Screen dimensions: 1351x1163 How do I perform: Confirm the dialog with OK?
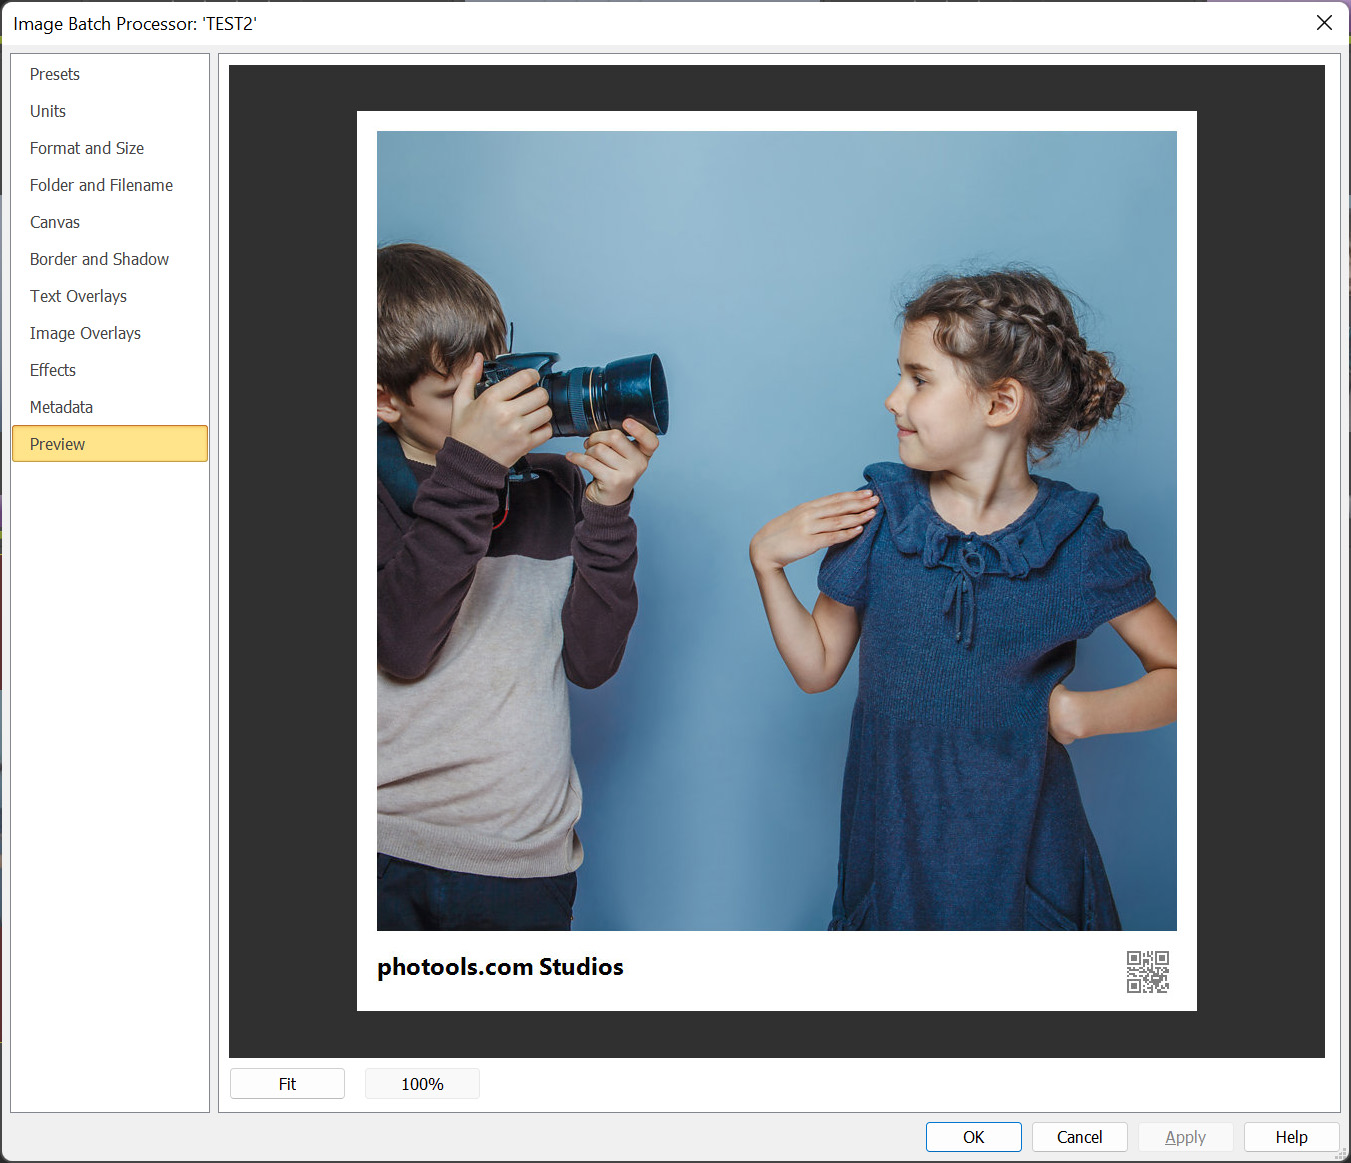pos(973,1137)
